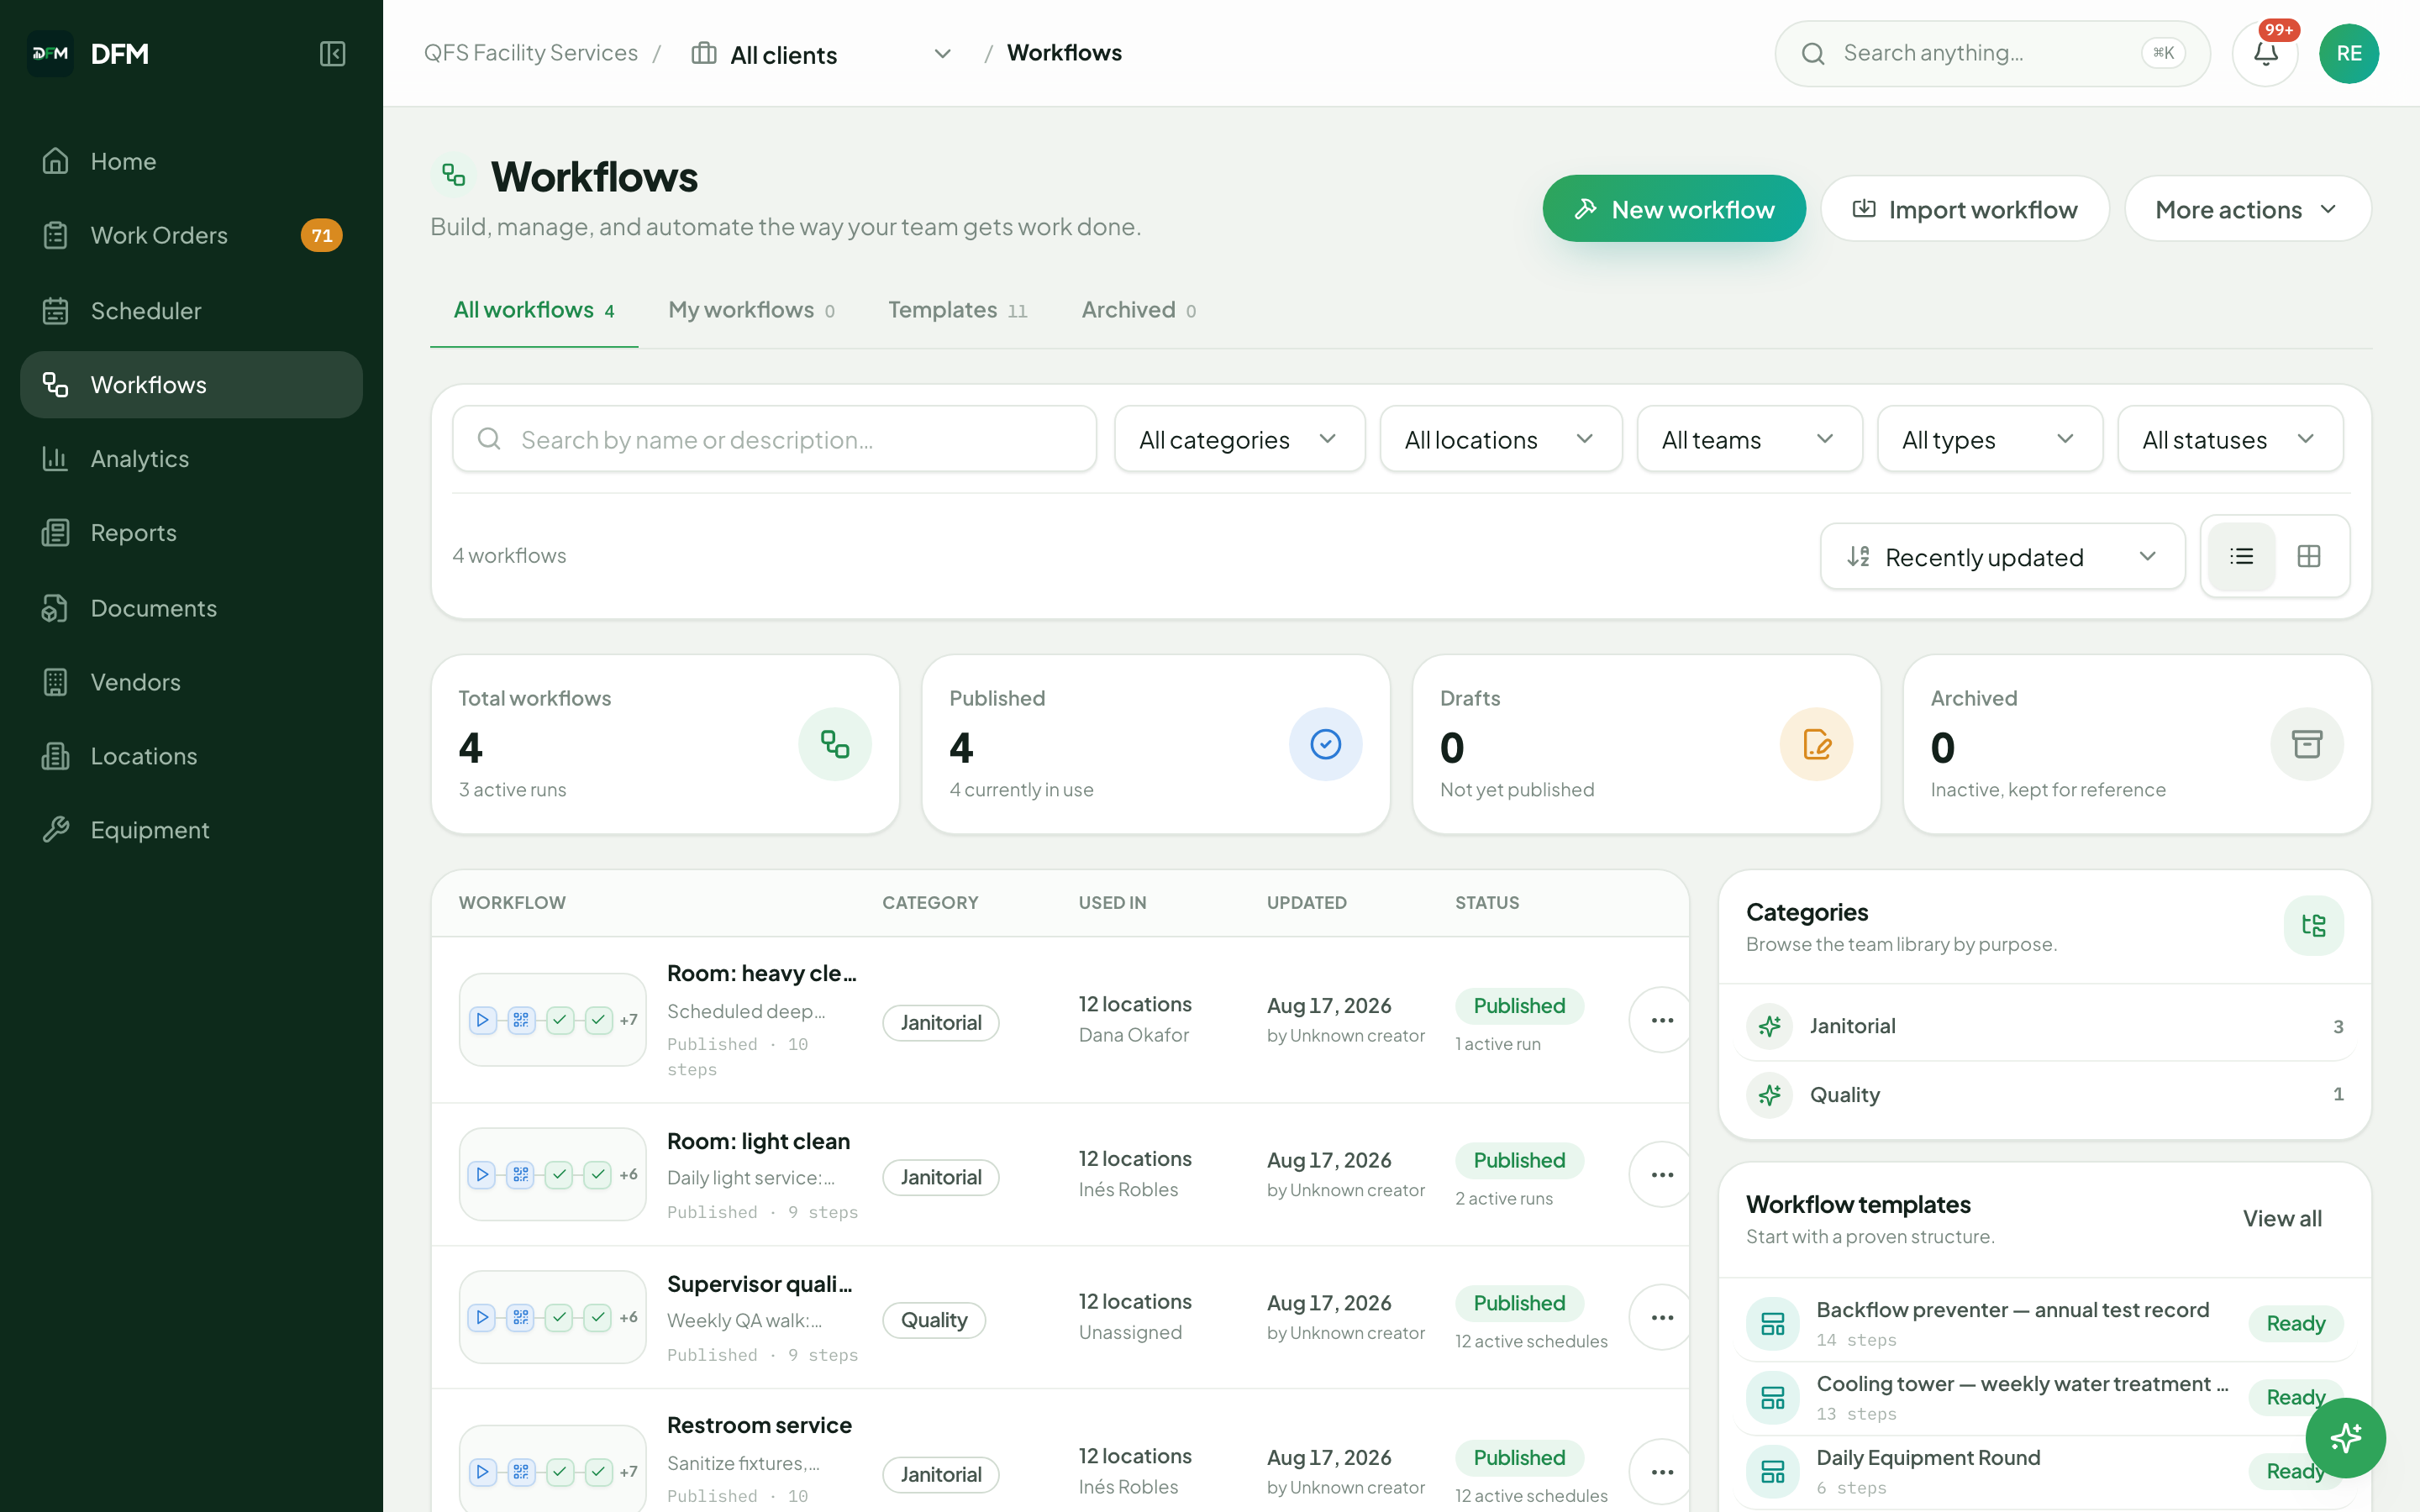Screen dimensions: 2420x1512
Task: Open Work Orders in sidebar
Action: 191,235
